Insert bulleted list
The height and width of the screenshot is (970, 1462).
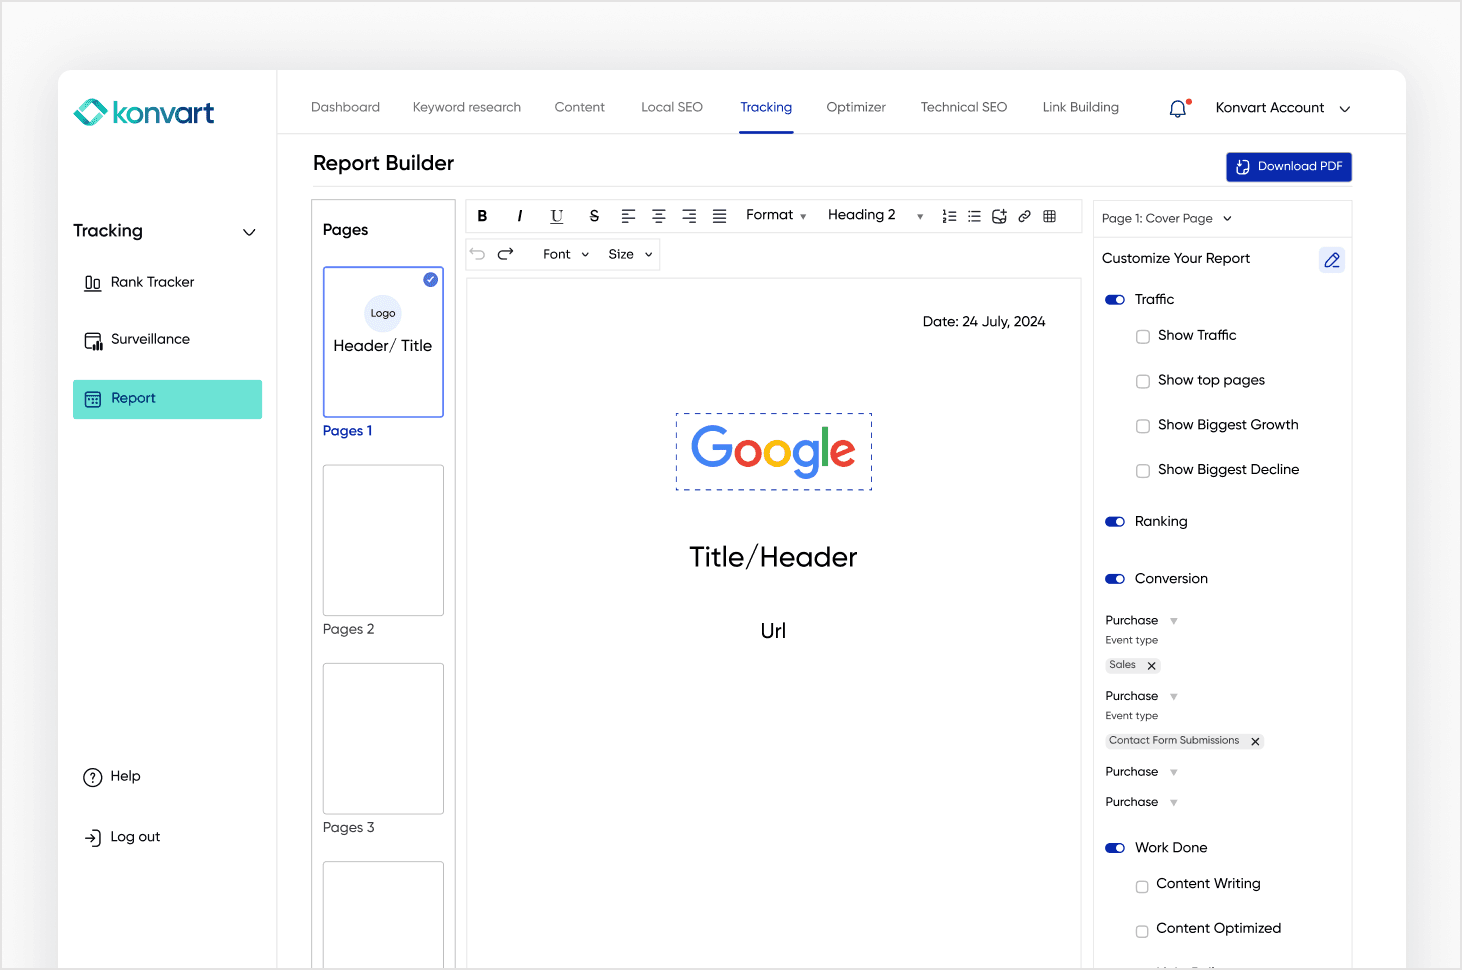(974, 216)
